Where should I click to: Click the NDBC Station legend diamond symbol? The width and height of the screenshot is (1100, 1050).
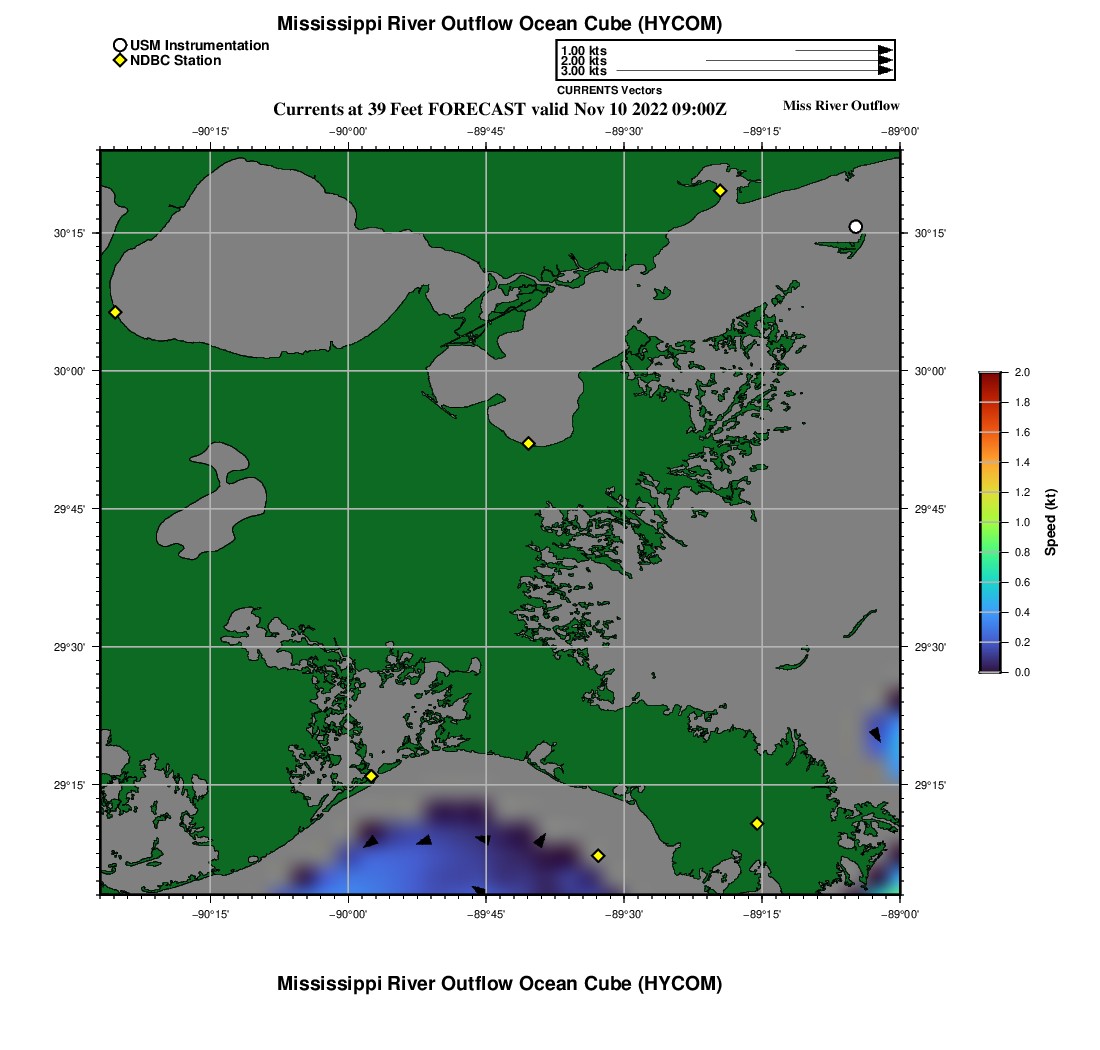pyautogui.click(x=120, y=60)
